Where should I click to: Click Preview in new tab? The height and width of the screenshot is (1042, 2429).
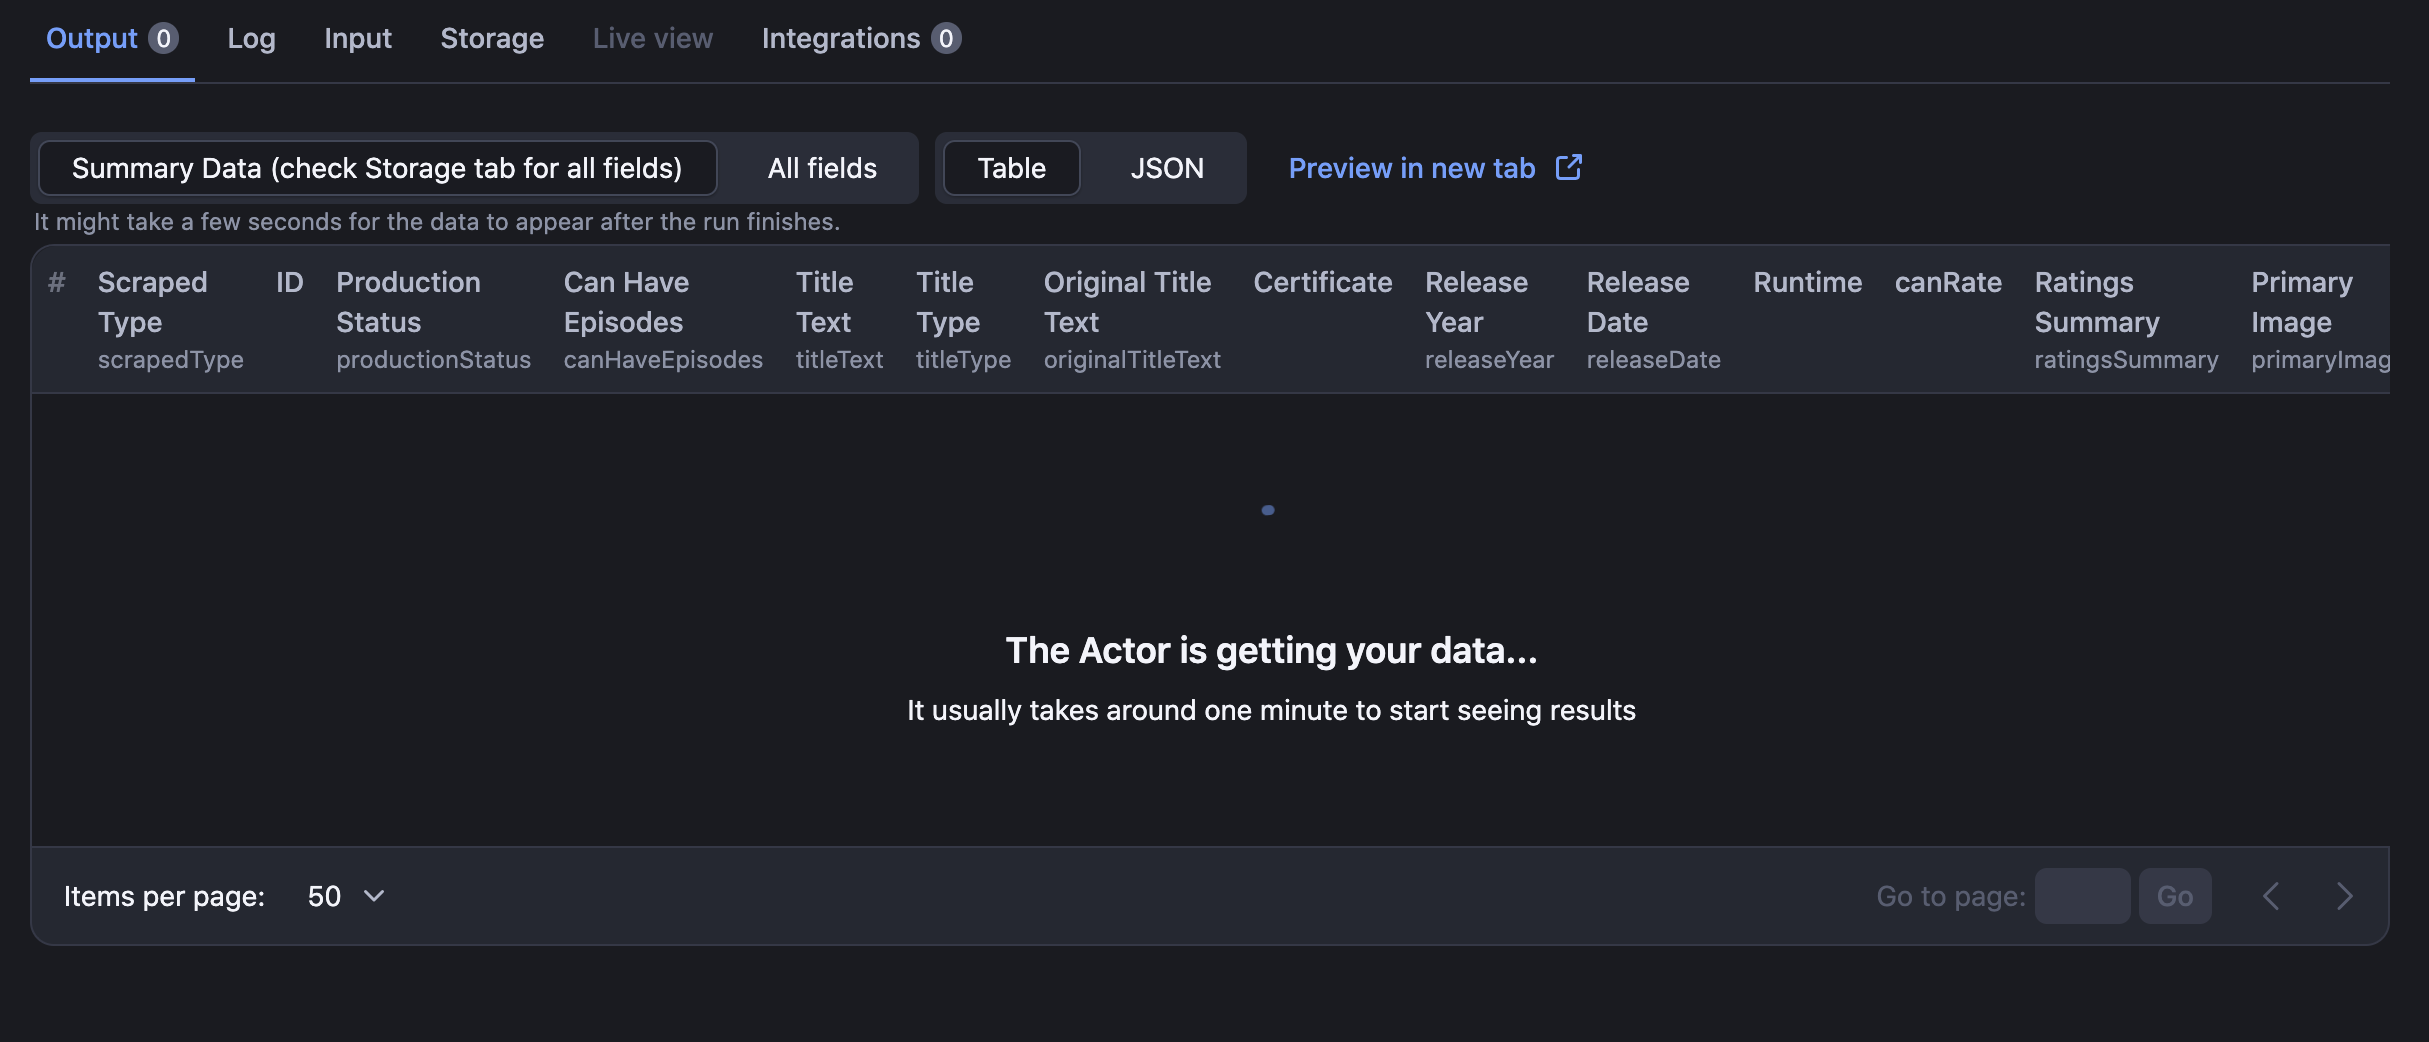point(1411,168)
